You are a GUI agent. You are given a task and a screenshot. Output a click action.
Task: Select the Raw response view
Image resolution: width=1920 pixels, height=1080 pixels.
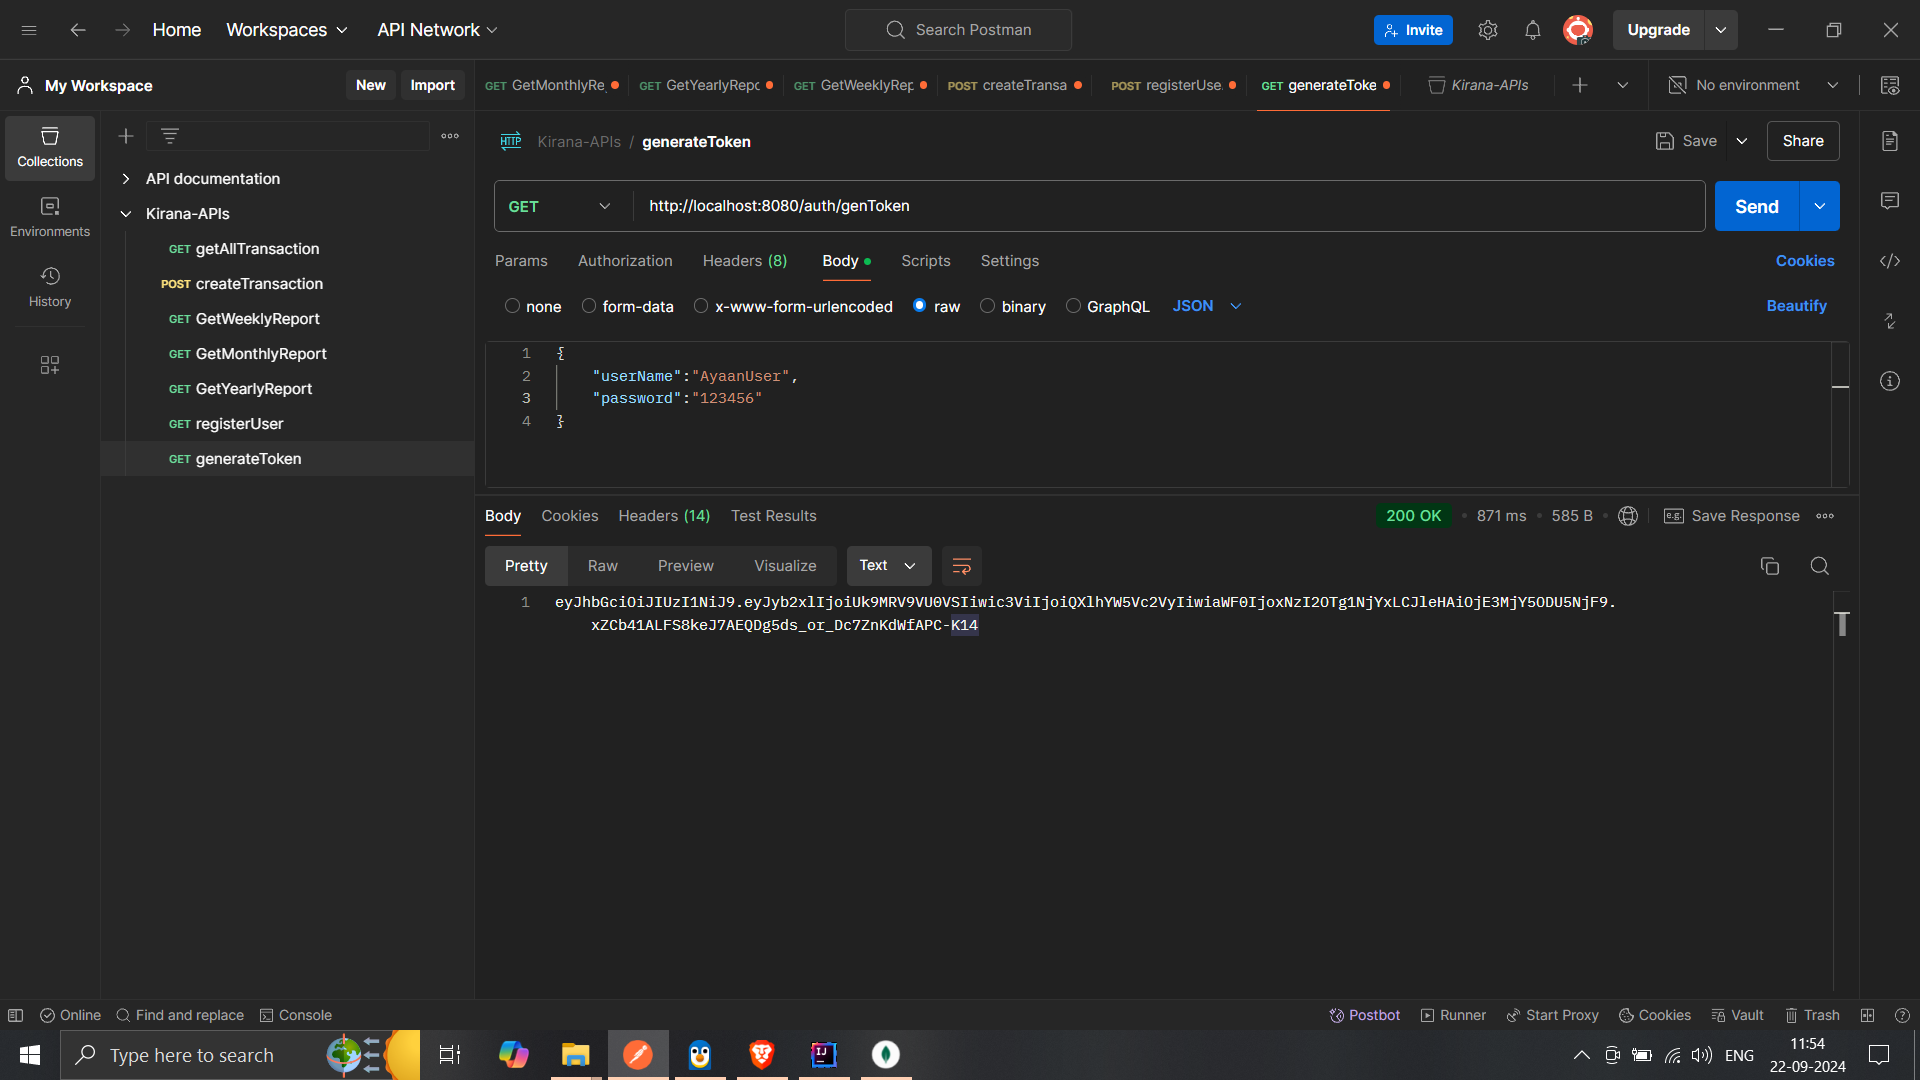[603, 566]
